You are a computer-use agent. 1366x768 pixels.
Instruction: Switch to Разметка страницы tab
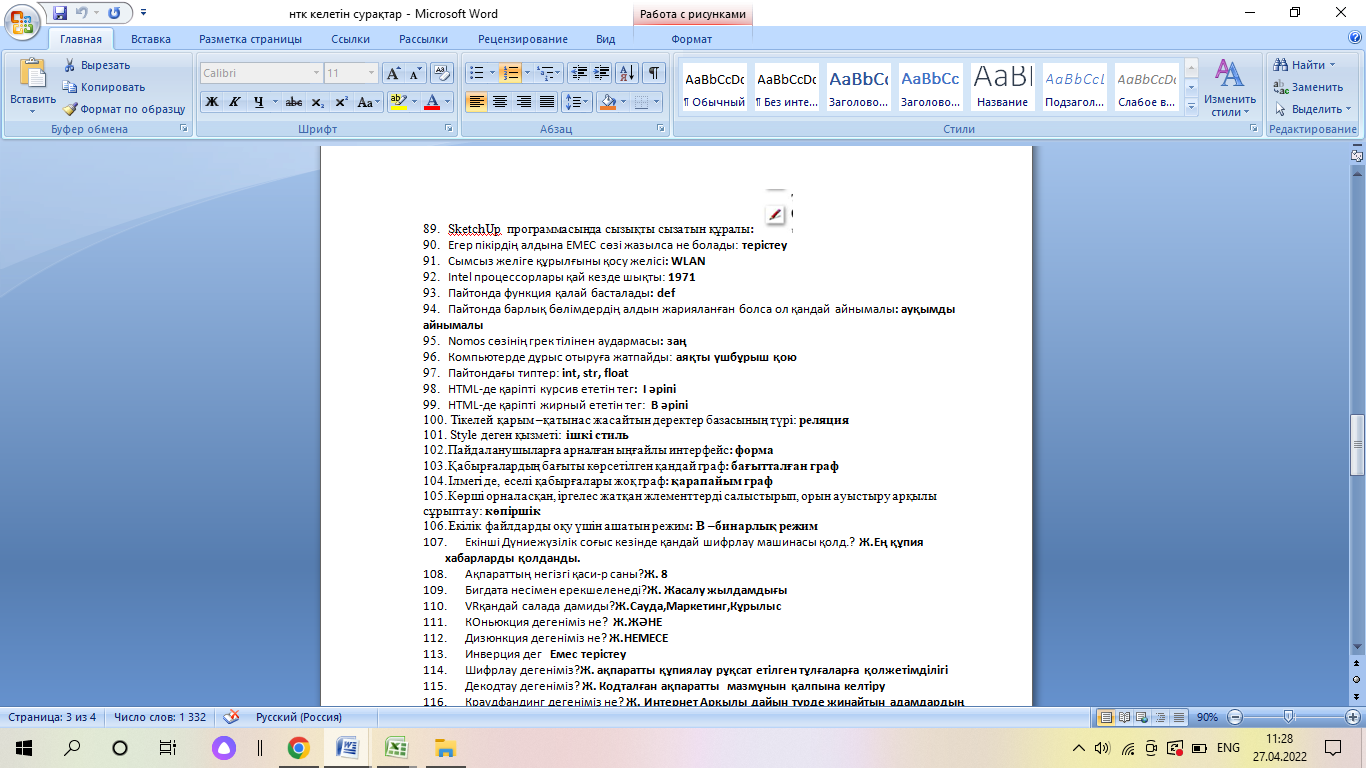pyautogui.click(x=250, y=39)
